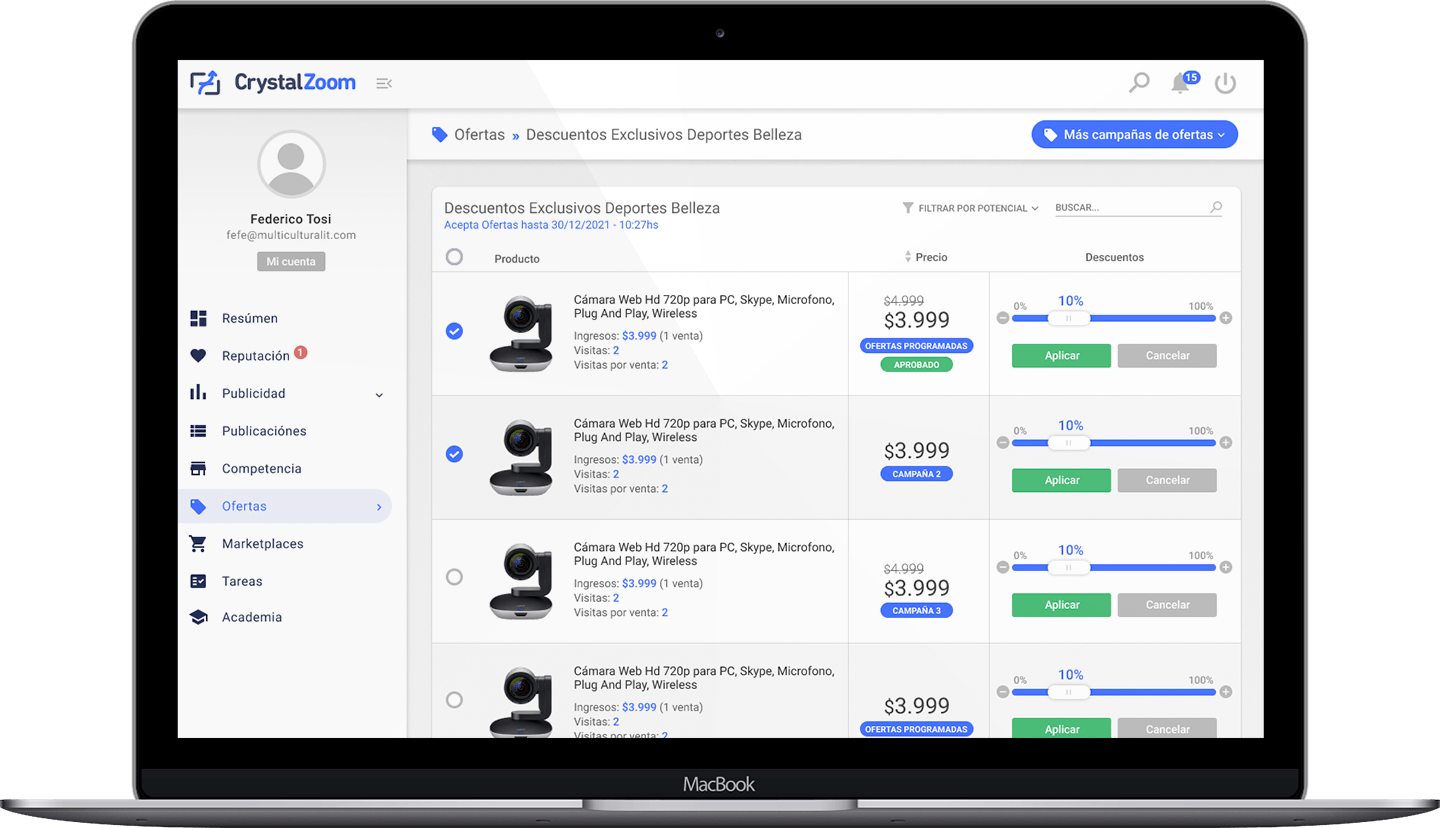The height and width of the screenshot is (828, 1440).
Task: Click the CrystalZoom logo icon
Action: point(205,83)
